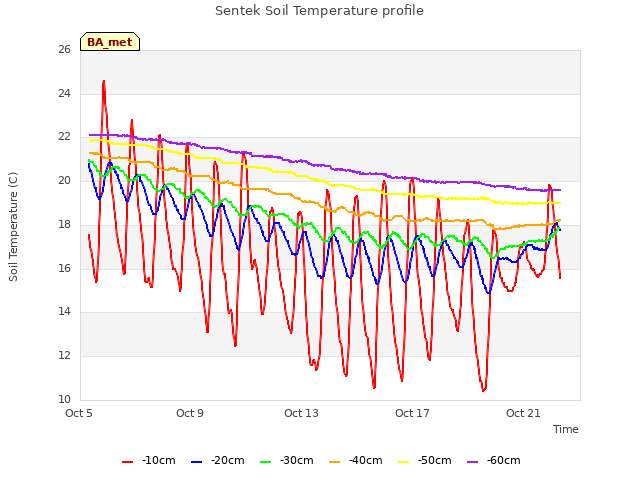Select the chart title Sentek Soil Temperature profile
Image resolution: width=640 pixels, height=480 pixels.
(319, 11)
